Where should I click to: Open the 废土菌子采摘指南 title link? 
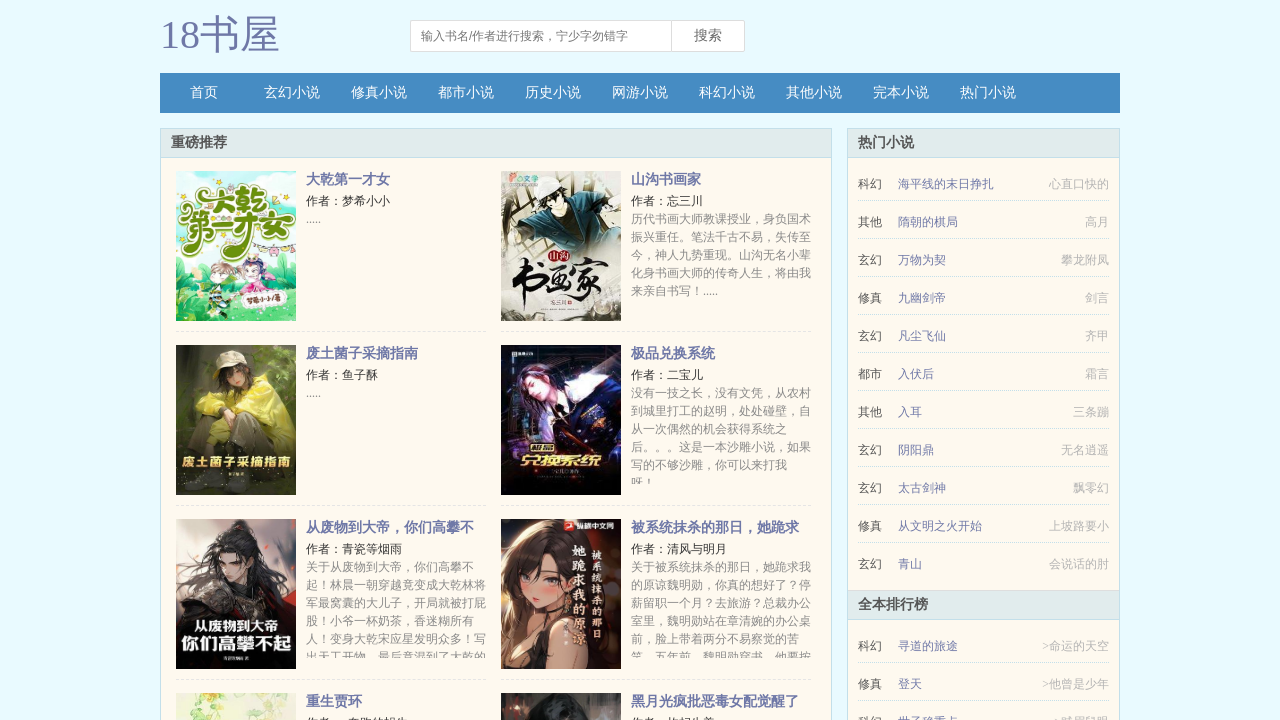pyautogui.click(x=362, y=354)
